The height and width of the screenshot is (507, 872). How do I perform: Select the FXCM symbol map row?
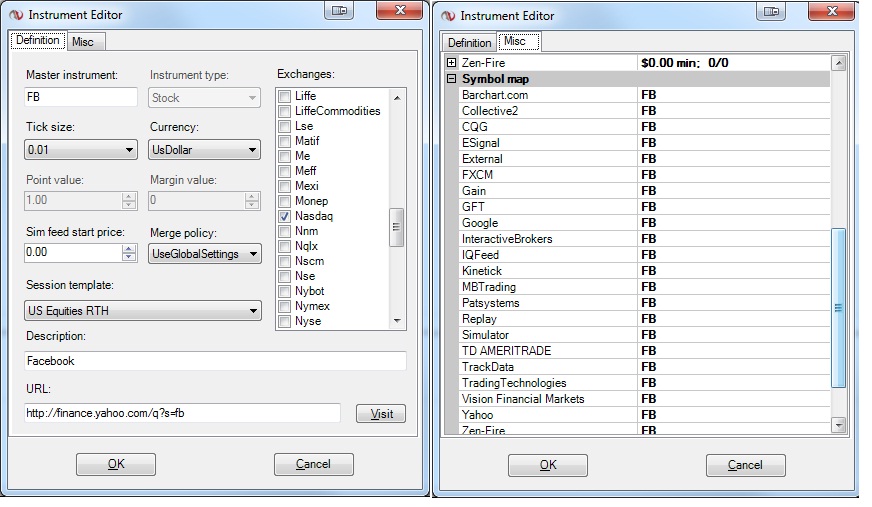coord(645,175)
